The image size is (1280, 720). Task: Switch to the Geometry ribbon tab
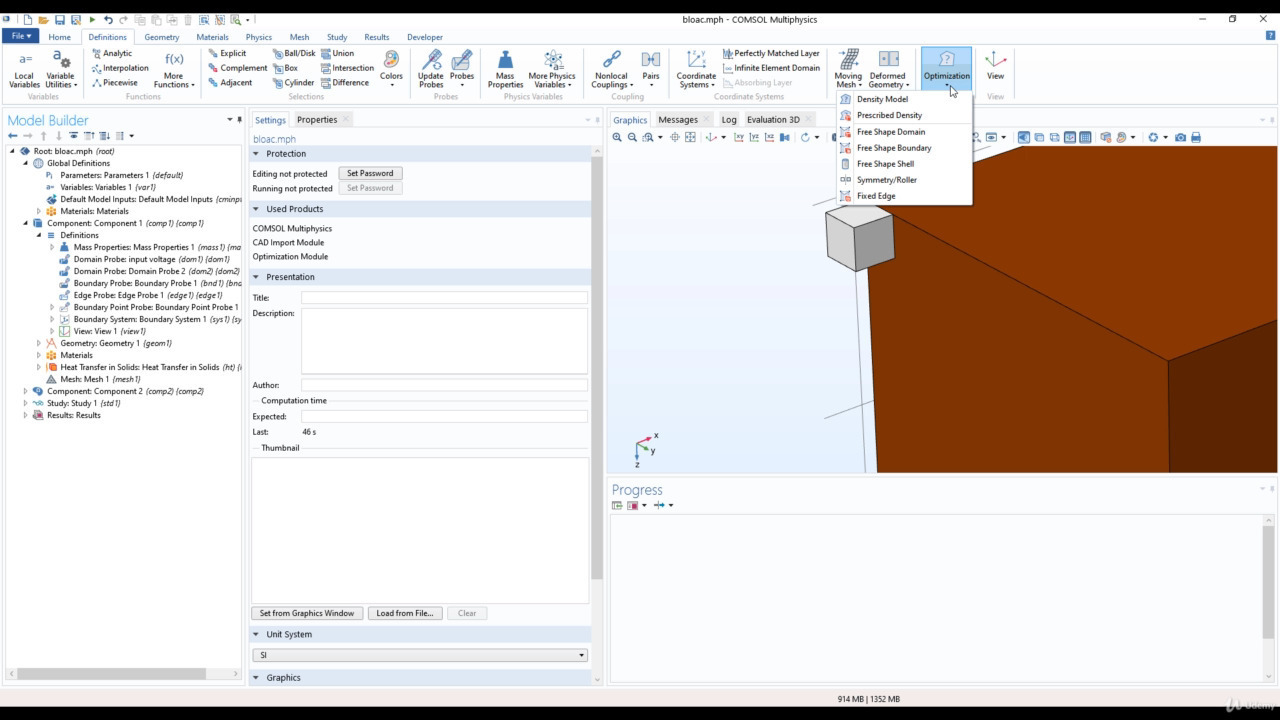point(161,37)
